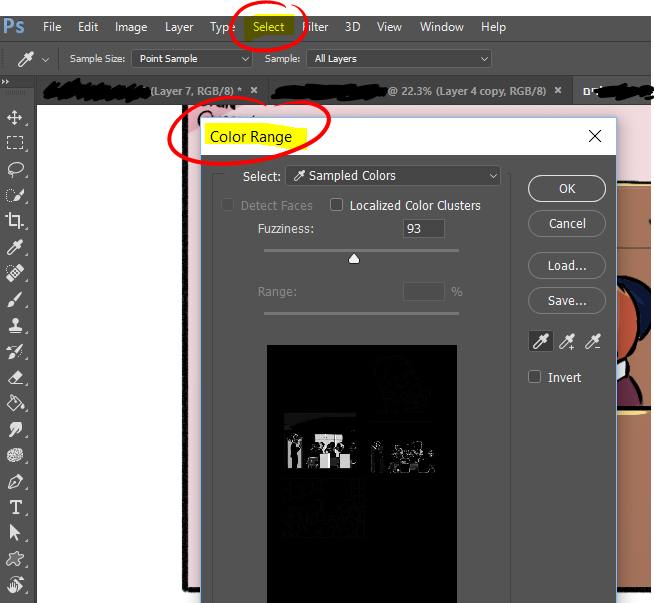Viewport: 654px width, 603px height.
Task: Select the Paint Bucket tool
Action: 16,403
